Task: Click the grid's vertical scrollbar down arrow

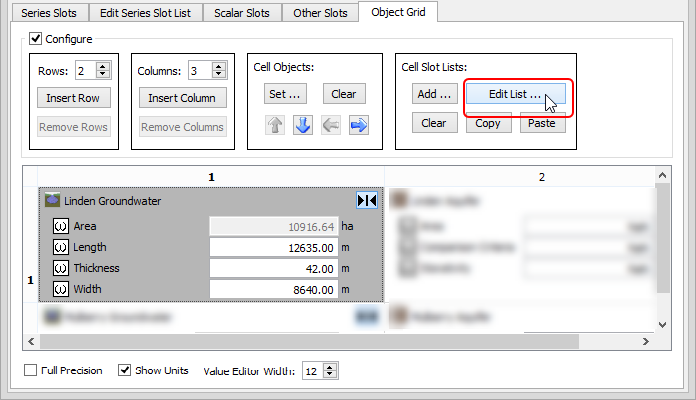Action: click(659, 323)
